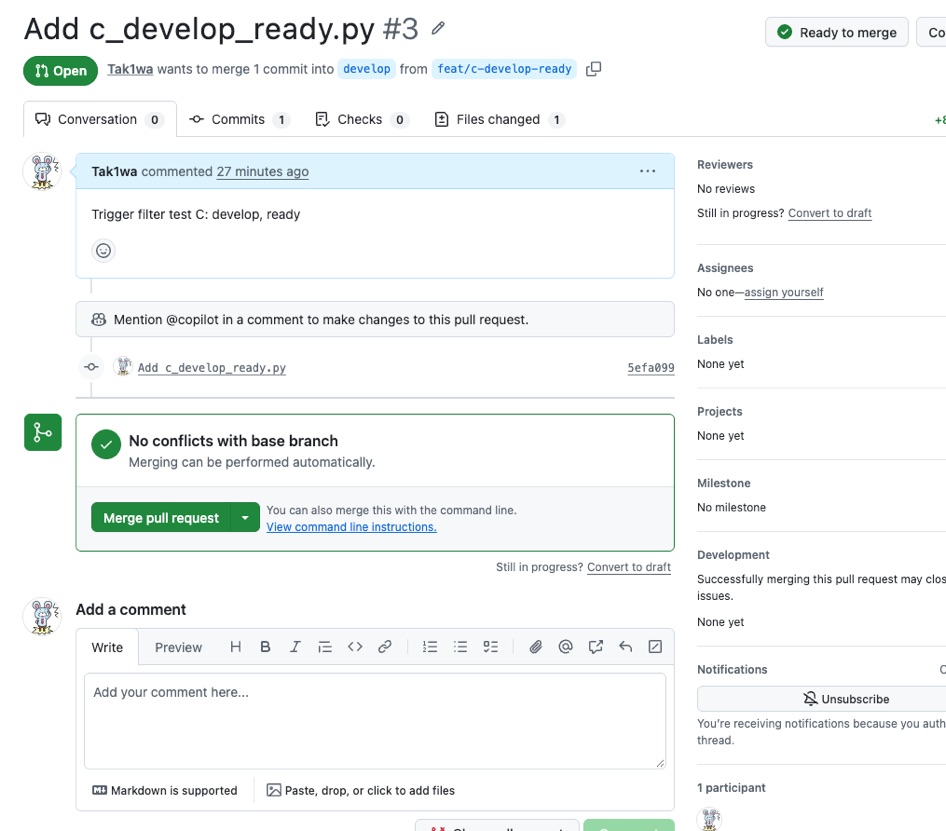
Task: Click Convert to draft in Reviewers section
Action: [x=830, y=213]
